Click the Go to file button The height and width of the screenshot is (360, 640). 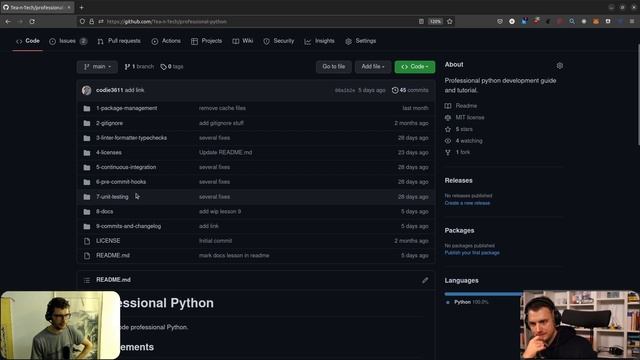pos(333,67)
